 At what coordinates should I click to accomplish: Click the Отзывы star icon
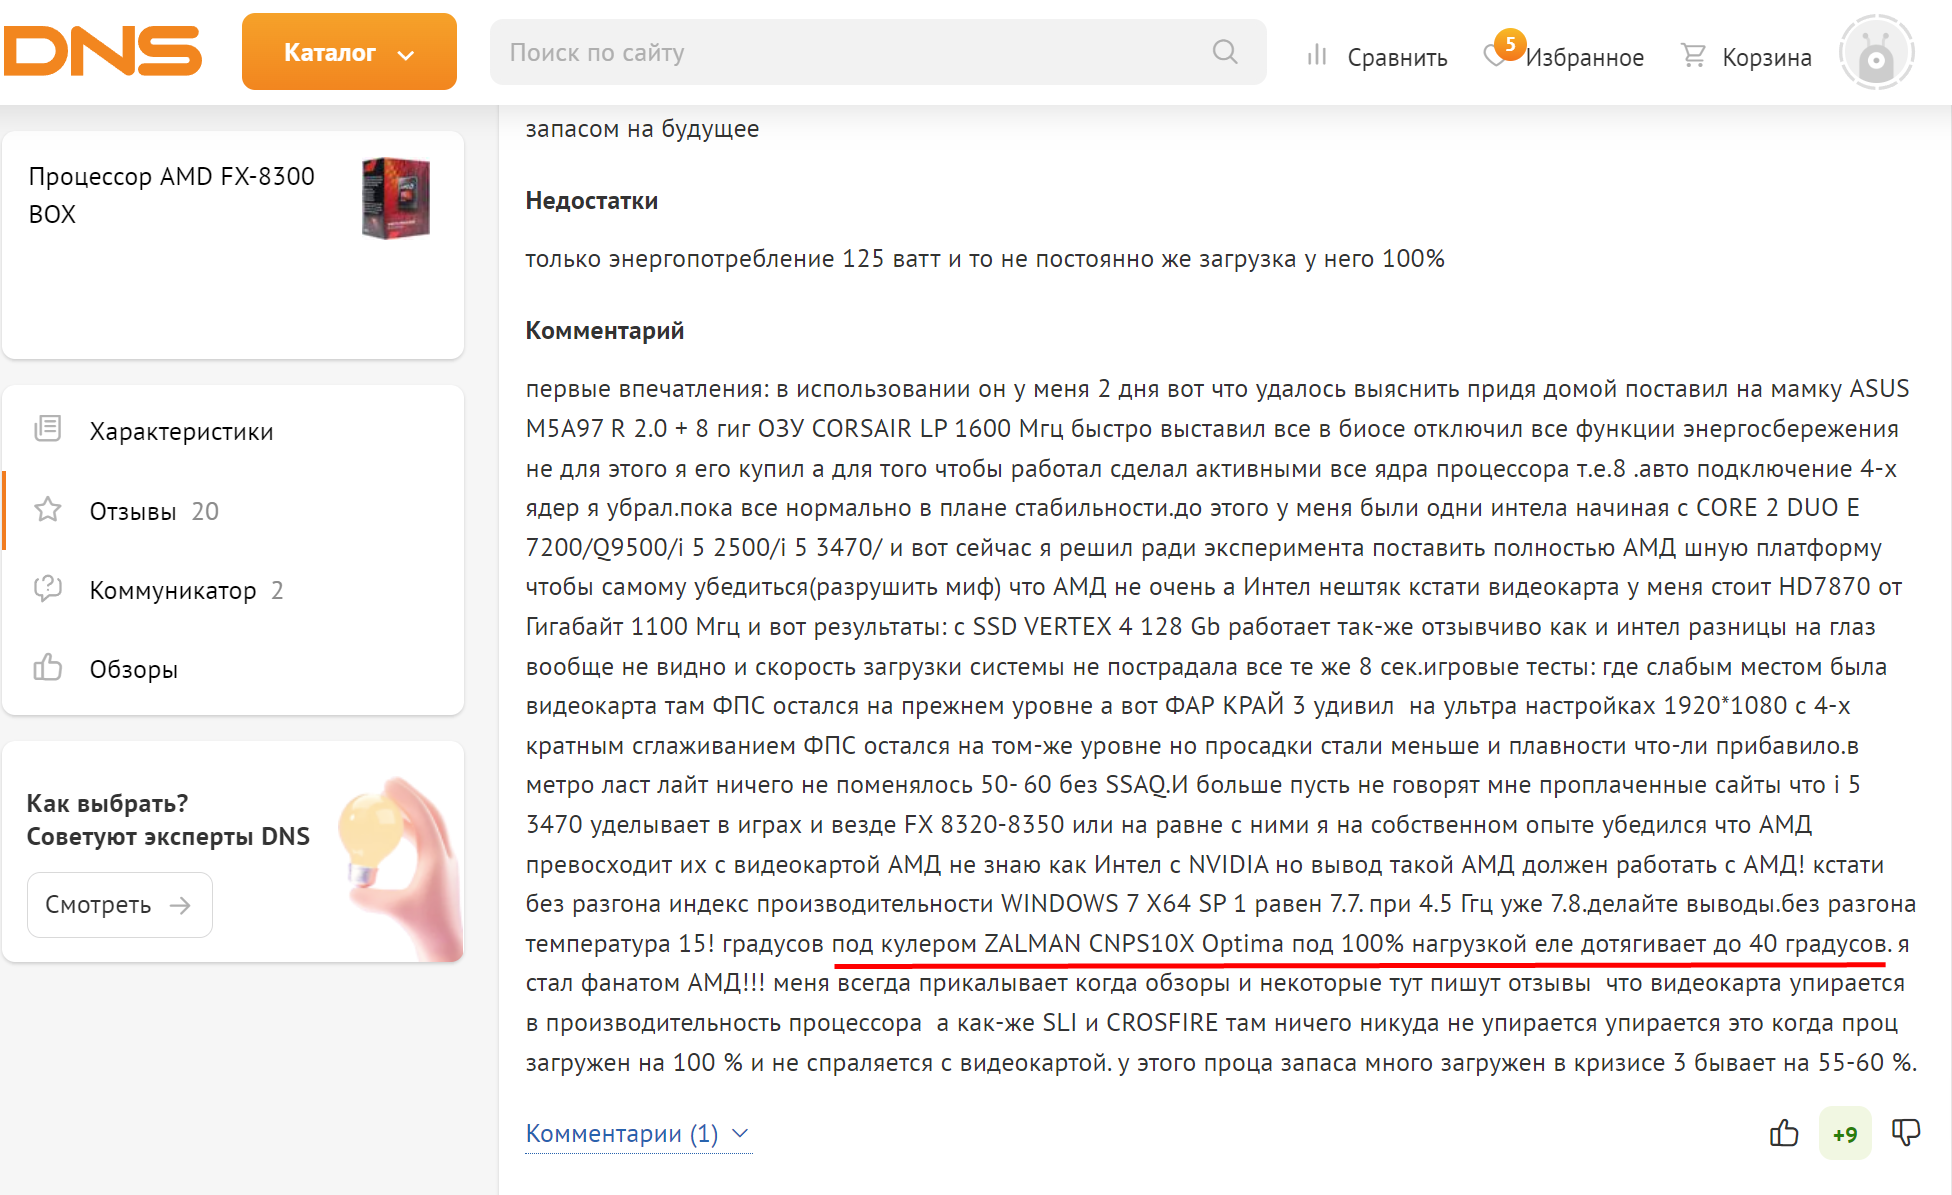[48, 509]
